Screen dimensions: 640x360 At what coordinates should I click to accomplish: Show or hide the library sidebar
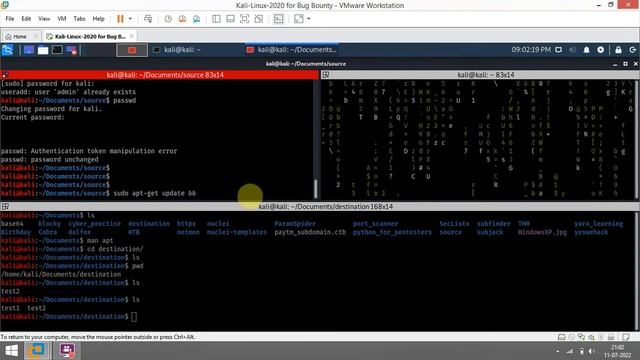(216, 19)
